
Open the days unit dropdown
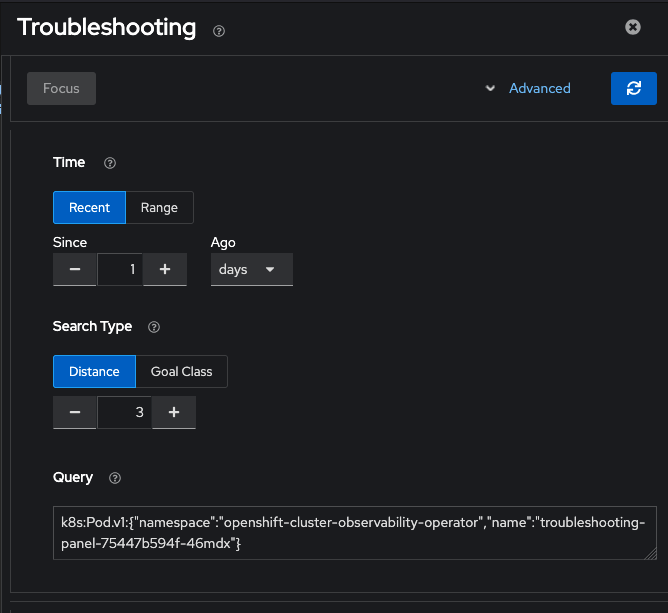pyautogui.click(x=251, y=270)
